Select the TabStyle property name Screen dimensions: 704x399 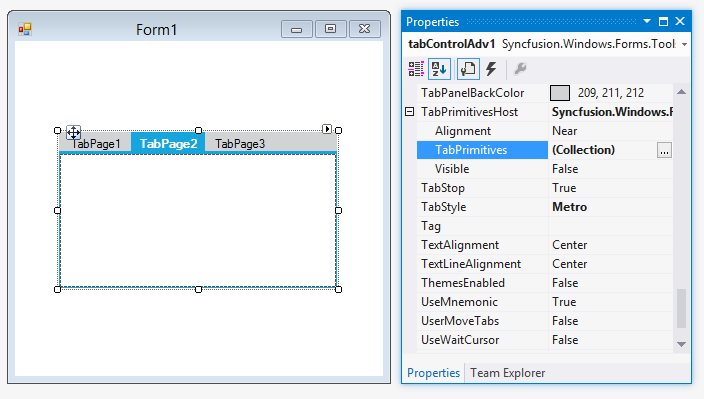pyautogui.click(x=444, y=207)
